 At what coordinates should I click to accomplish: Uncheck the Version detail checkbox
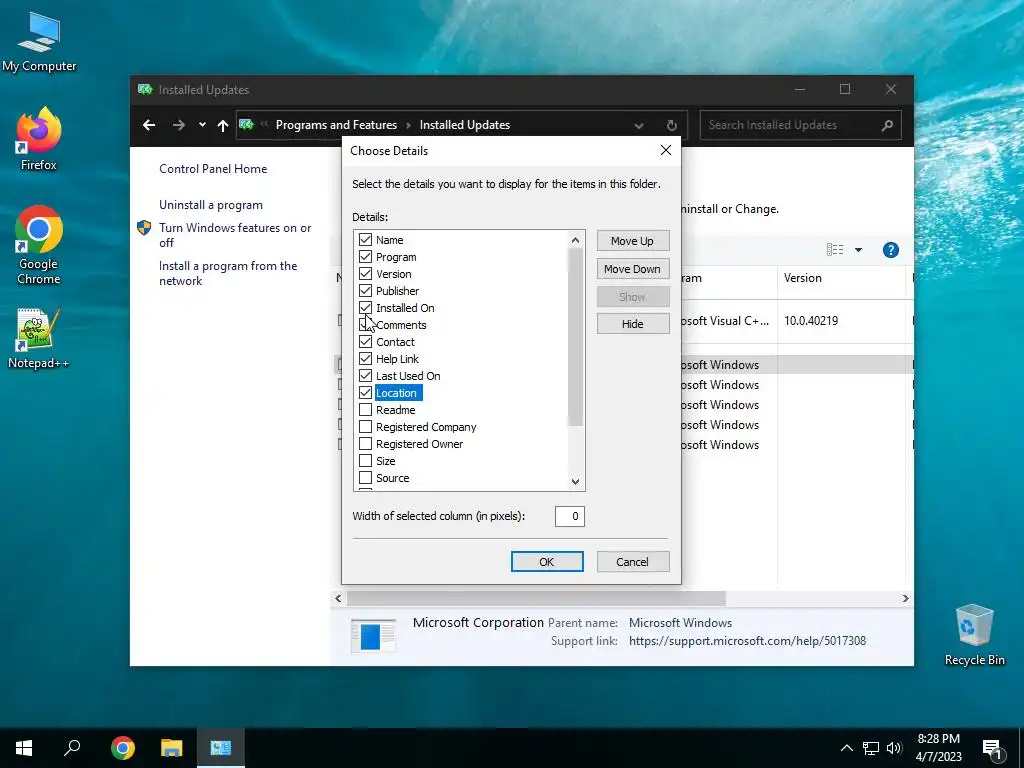click(366, 274)
